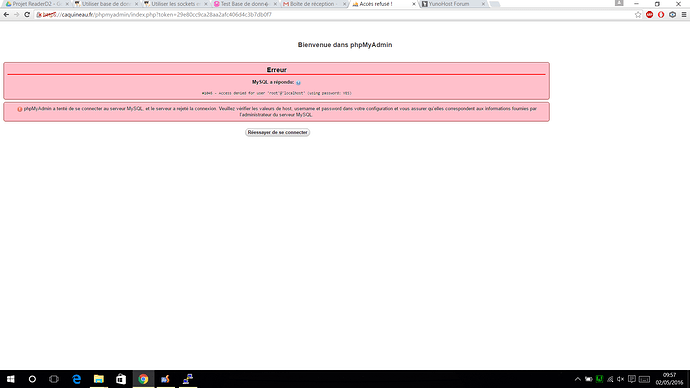Click the Chrome icon on the taskbar
690x388 pixels.
tap(143, 379)
